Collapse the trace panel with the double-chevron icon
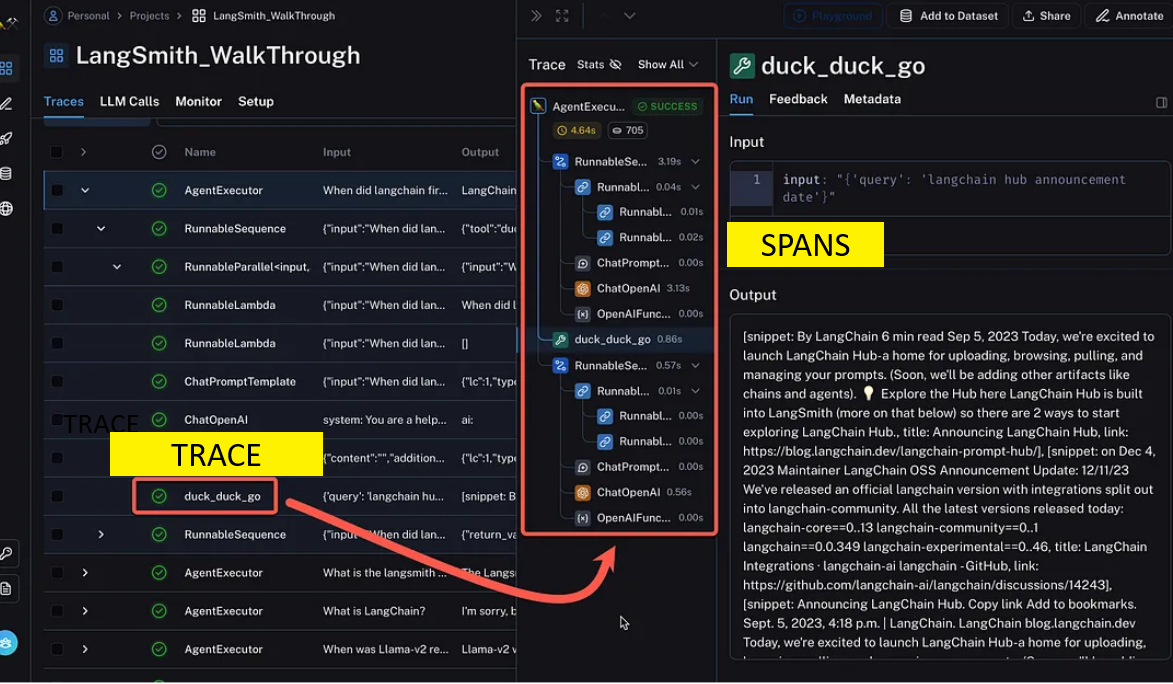The image size is (1173, 684). [x=536, y=16]
